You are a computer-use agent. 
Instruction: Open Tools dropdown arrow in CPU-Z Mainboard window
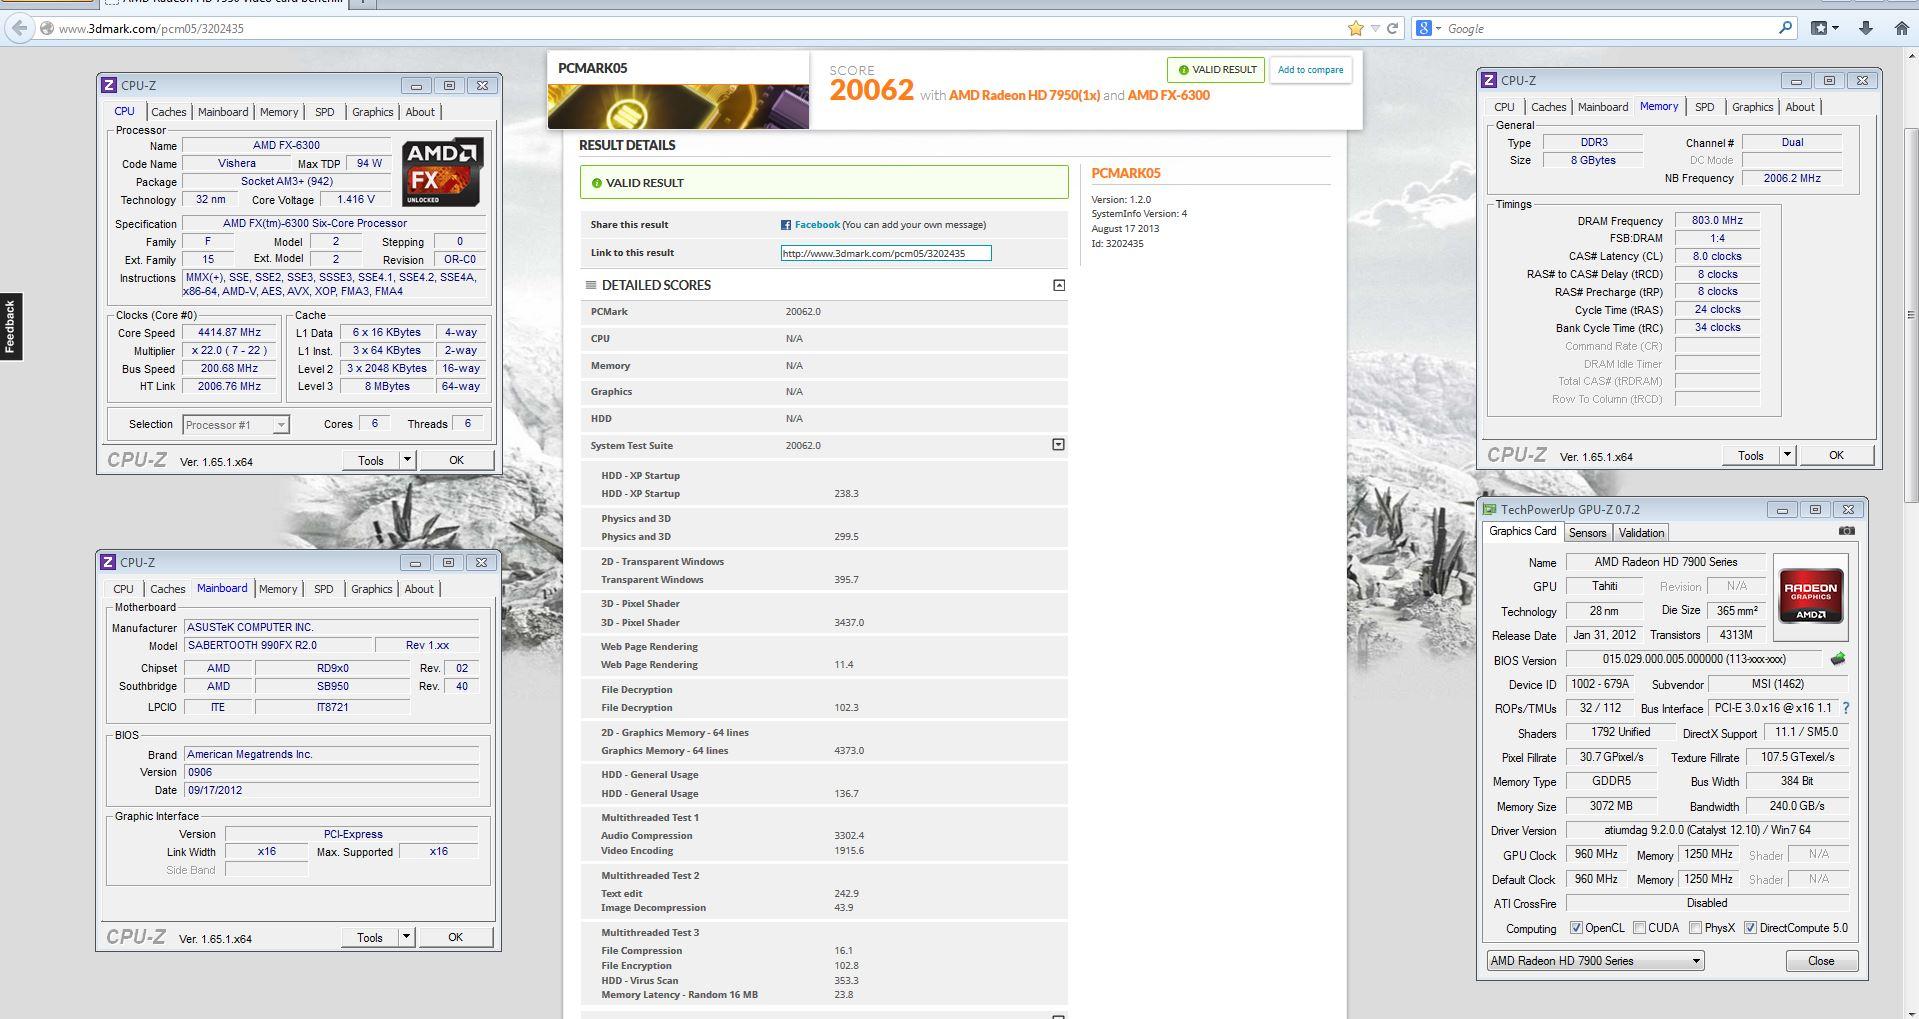click(x=406, y=937)
